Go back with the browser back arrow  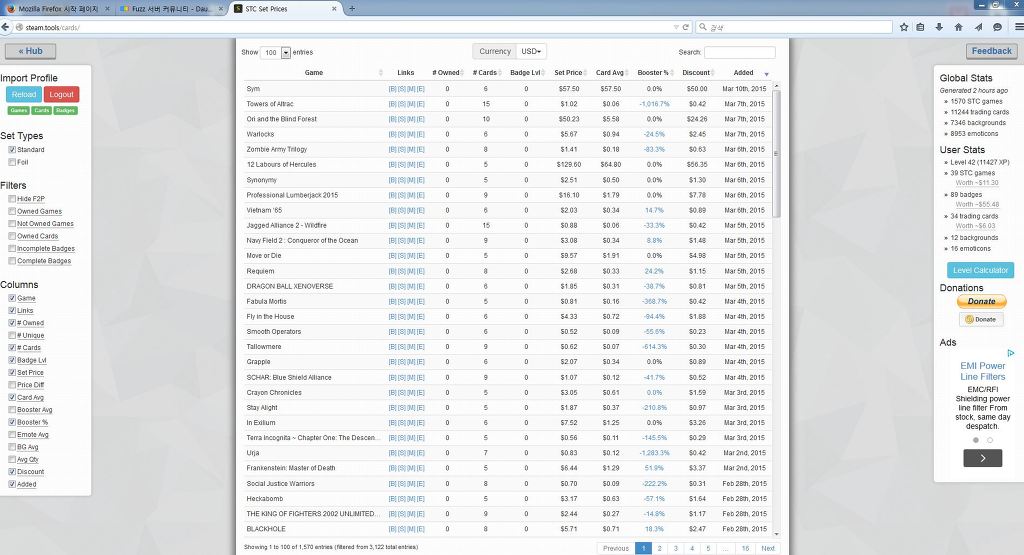(5, 27)
